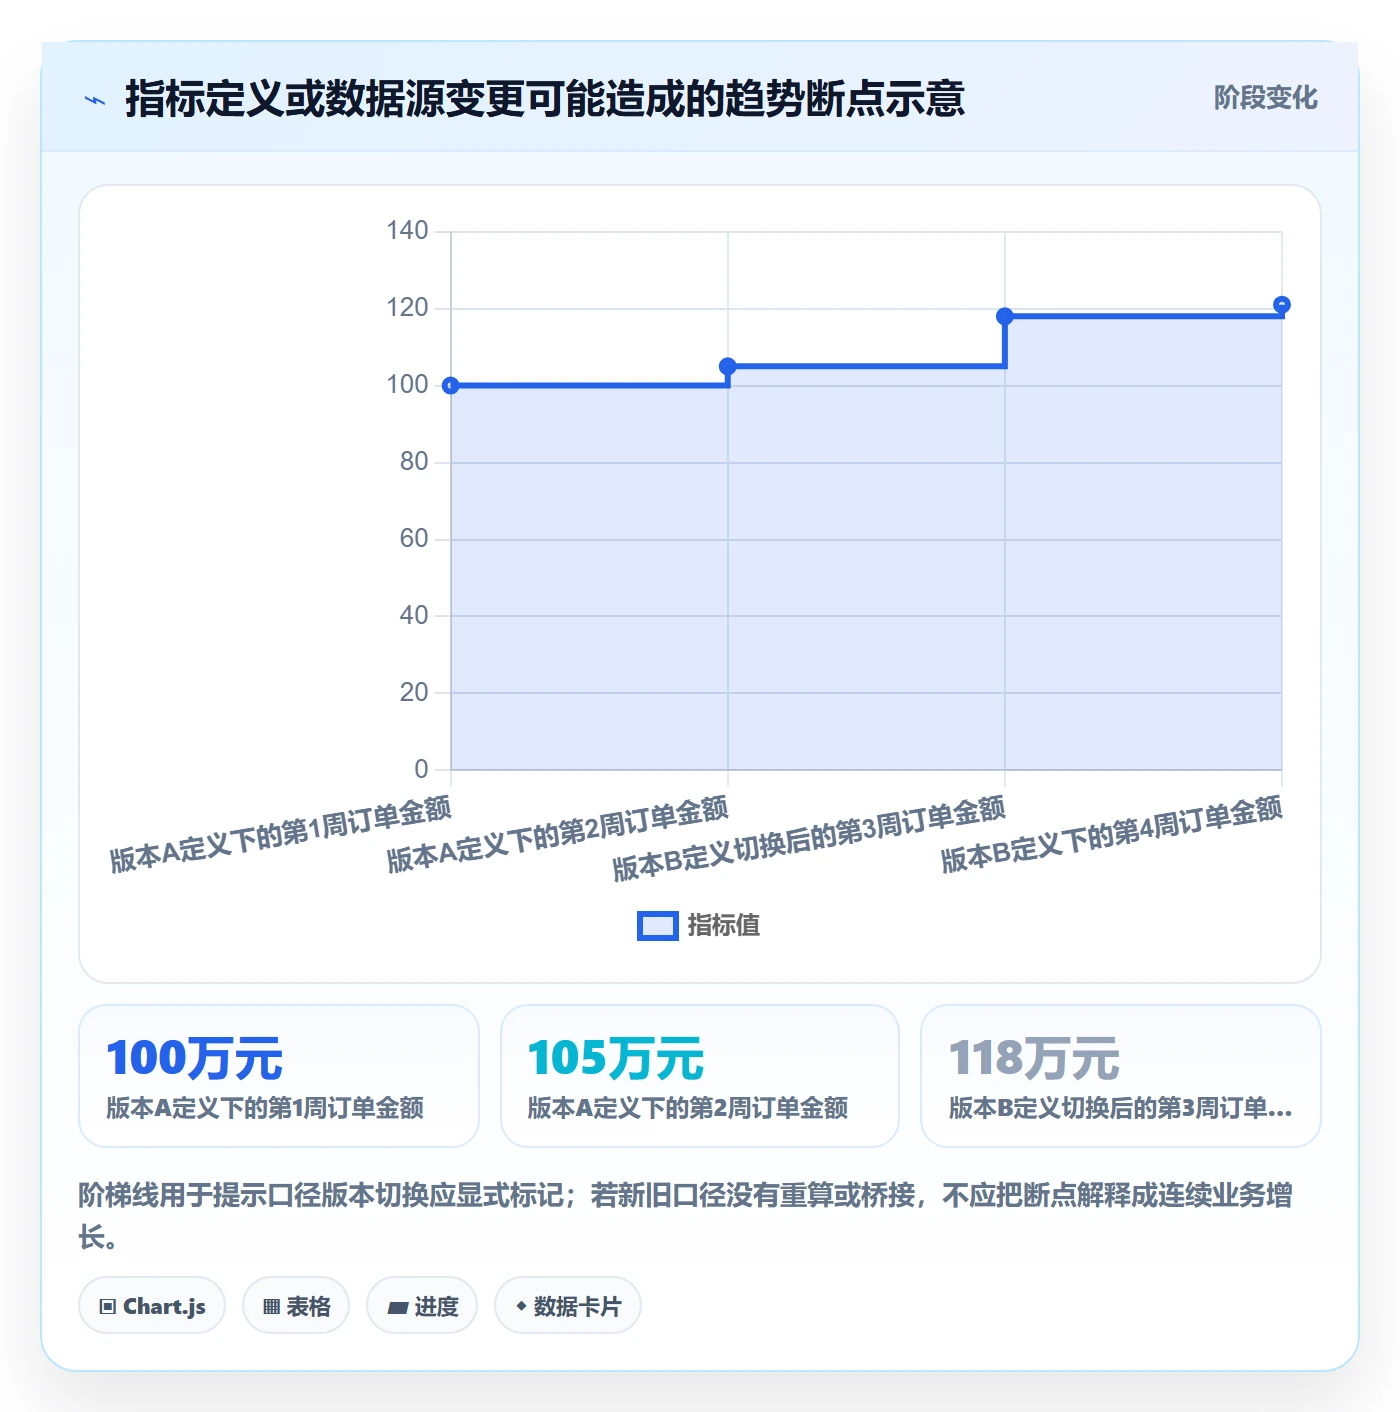The width and height of the screenshot is (1400, 1412).
Task: Toggle the 指标值 legend entry
Action: [x=699, y=925]
